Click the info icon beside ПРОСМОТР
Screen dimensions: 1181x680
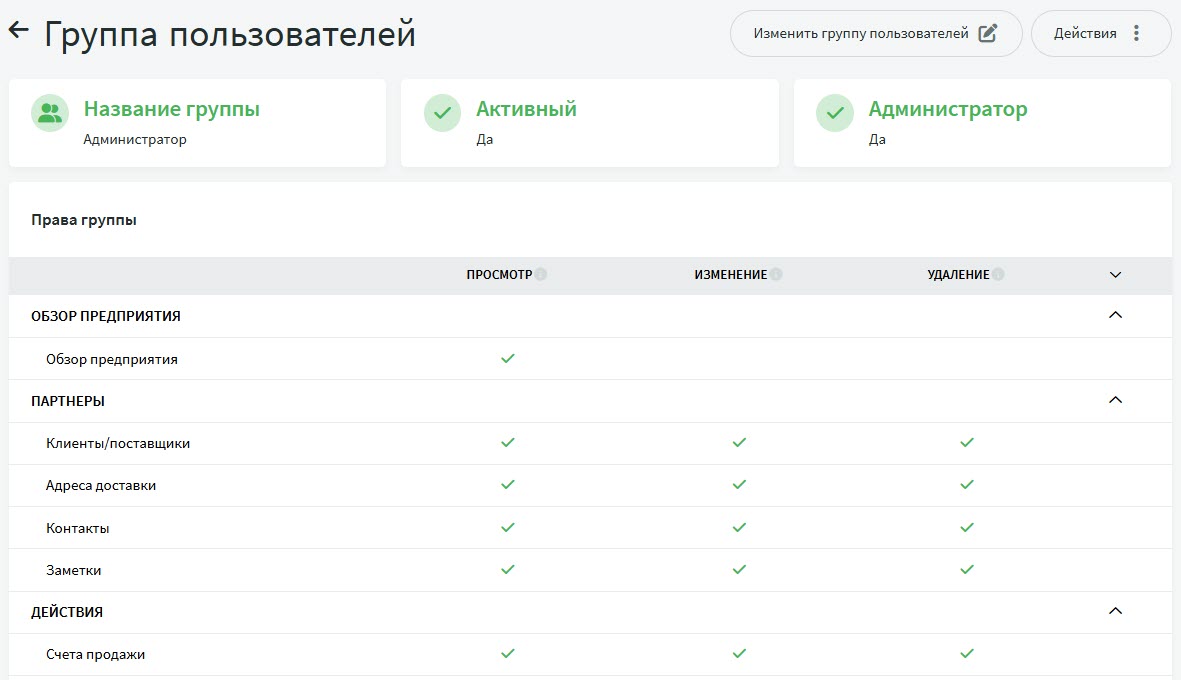click(x=541, y=275)
